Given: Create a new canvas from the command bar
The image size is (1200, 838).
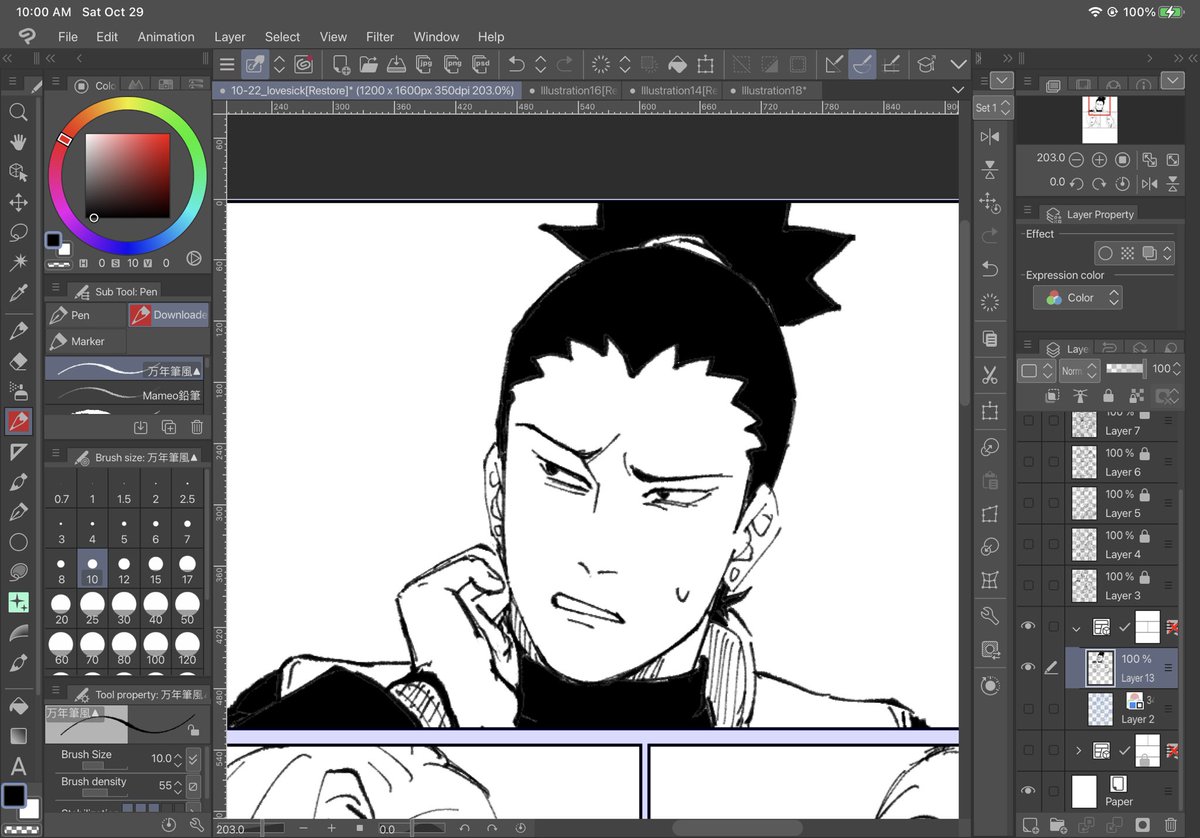Looking at the screenshot, I should click(x=342, y=64).
